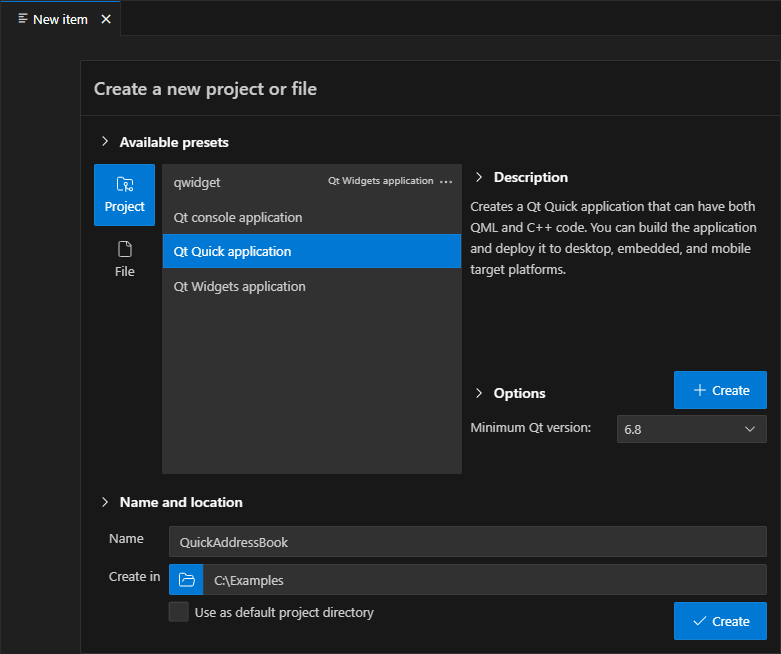Select Qt Widgets application preset

[312, 286]
